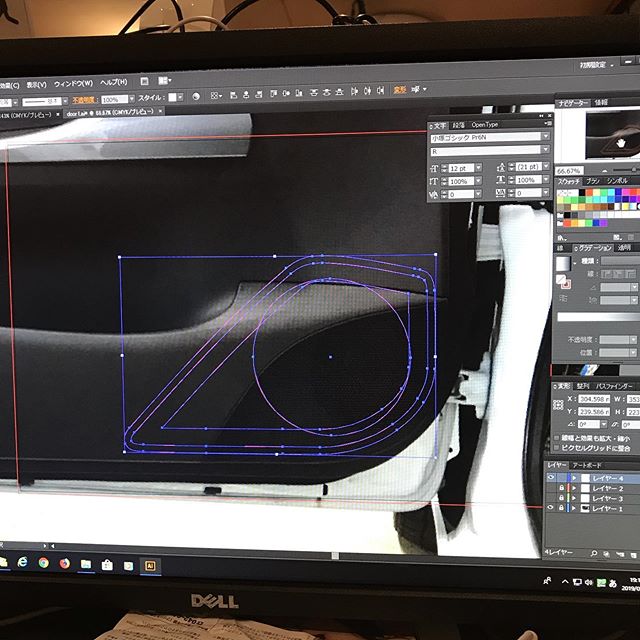The width and height of the screenshot is (640, 640).
Task: Click the horizontal align left icon
Action: [x=233, y=96]
